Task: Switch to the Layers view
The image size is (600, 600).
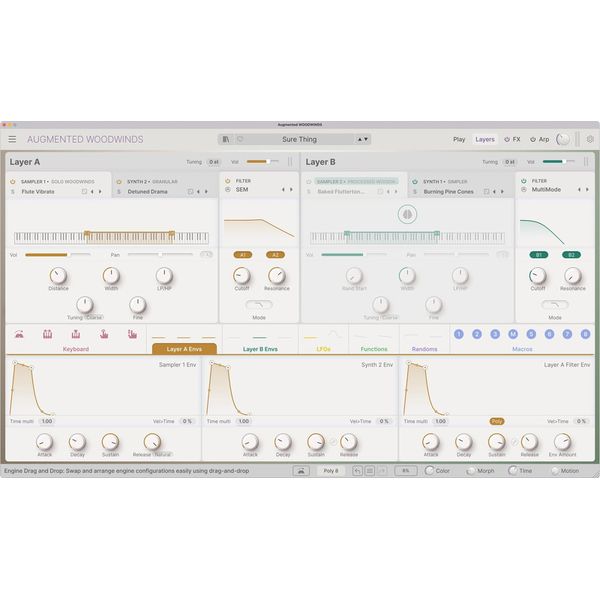Action: 485,139
